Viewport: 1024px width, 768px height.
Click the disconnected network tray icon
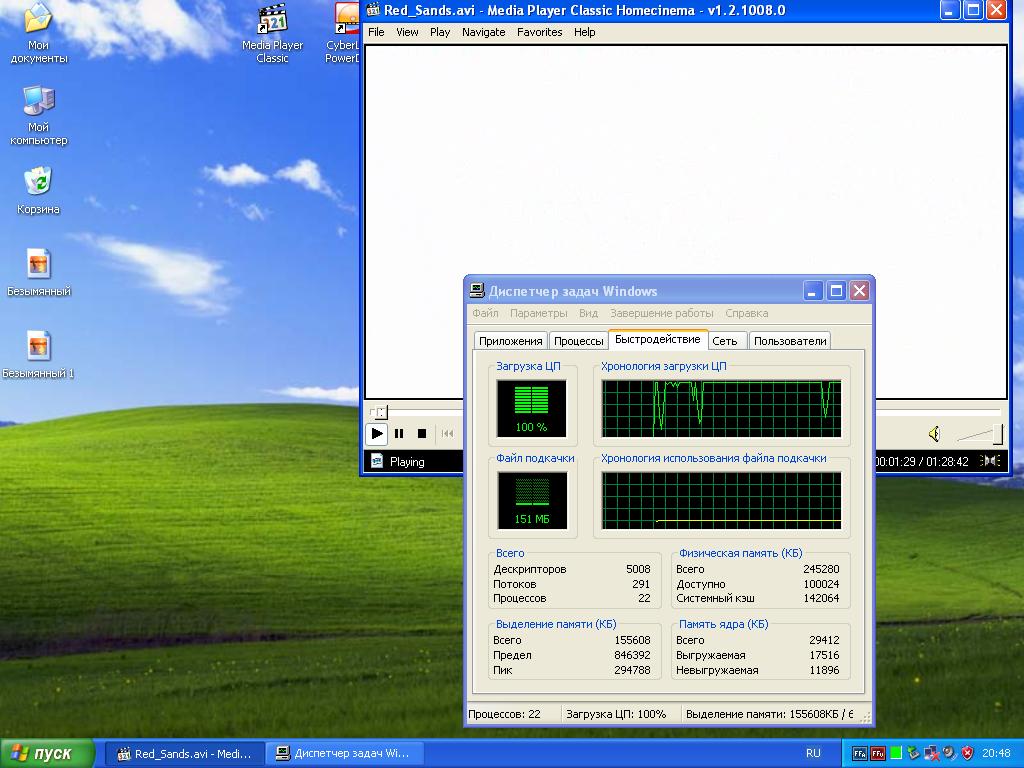(932, 754)
